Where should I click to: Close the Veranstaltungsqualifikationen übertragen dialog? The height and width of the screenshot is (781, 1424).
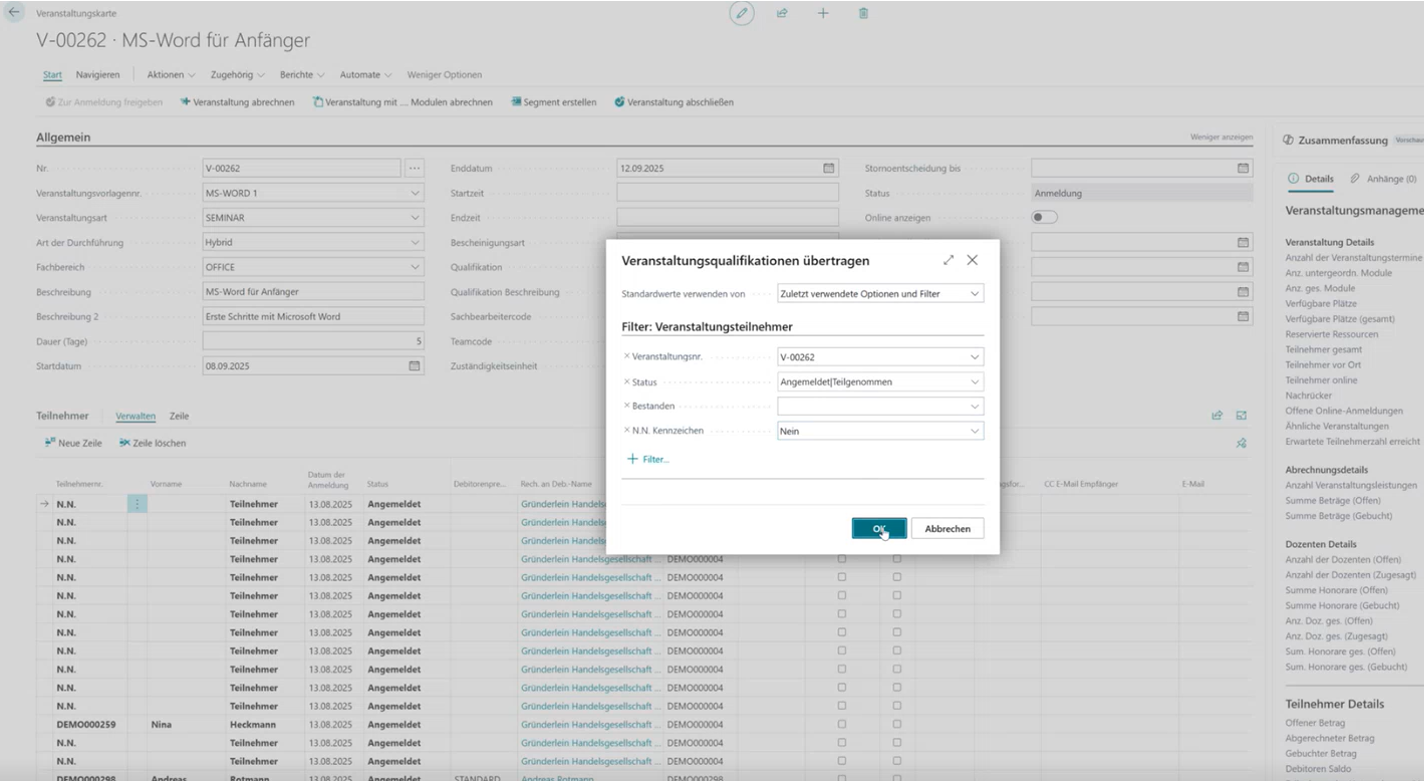972,260
